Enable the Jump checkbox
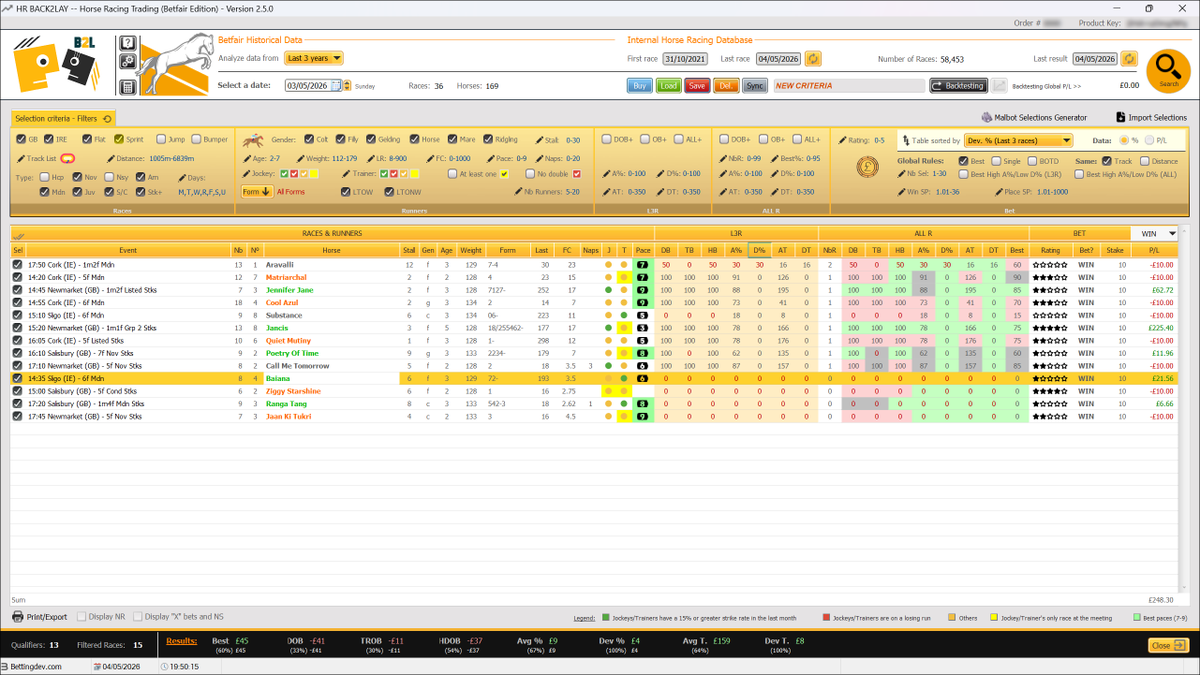The width and height of the screenshot is (1200, 675). [161, 139]
